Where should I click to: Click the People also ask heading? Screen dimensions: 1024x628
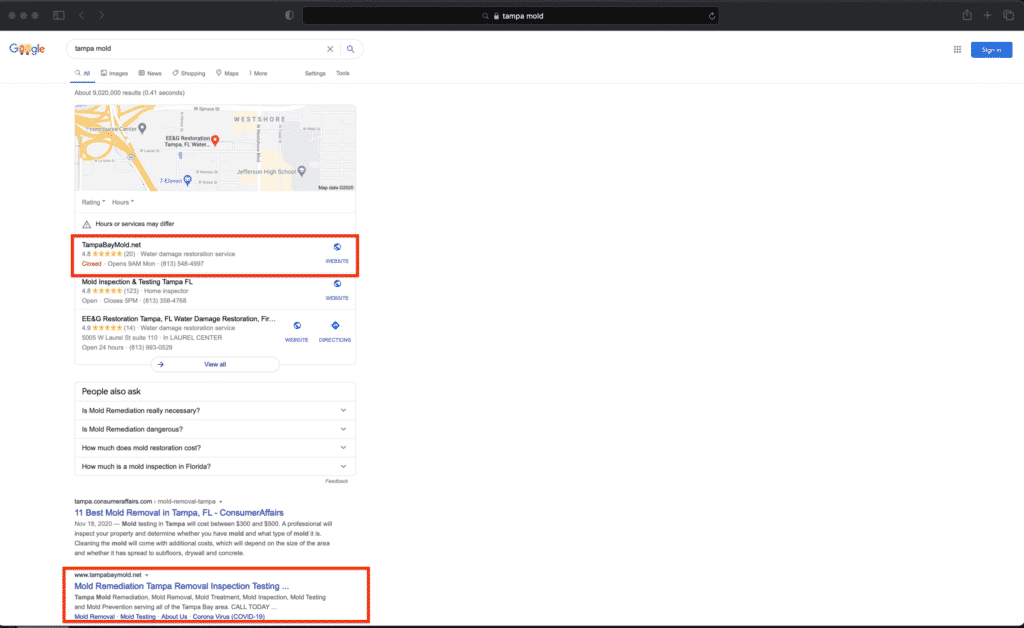tap(111, 392)
